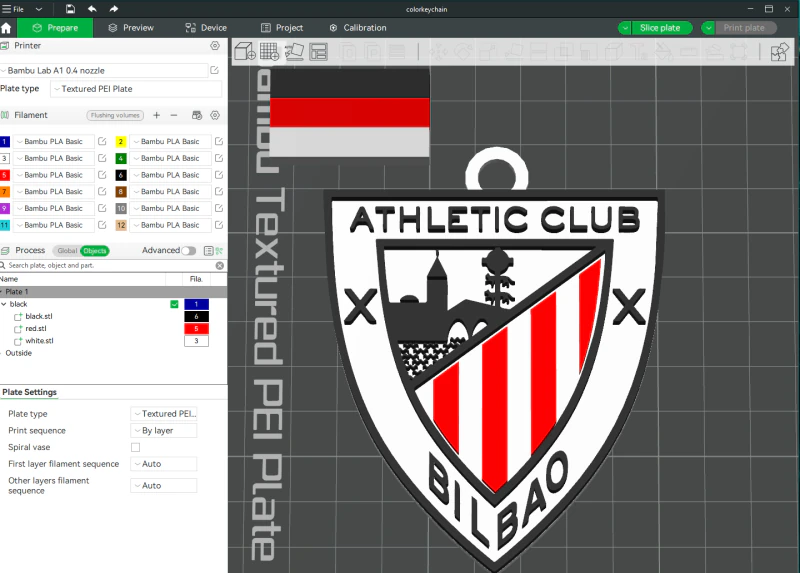Edit Bambu Lab A1 printer preset
The height and width of the screenshot is (573, 800).
(214, 70)
